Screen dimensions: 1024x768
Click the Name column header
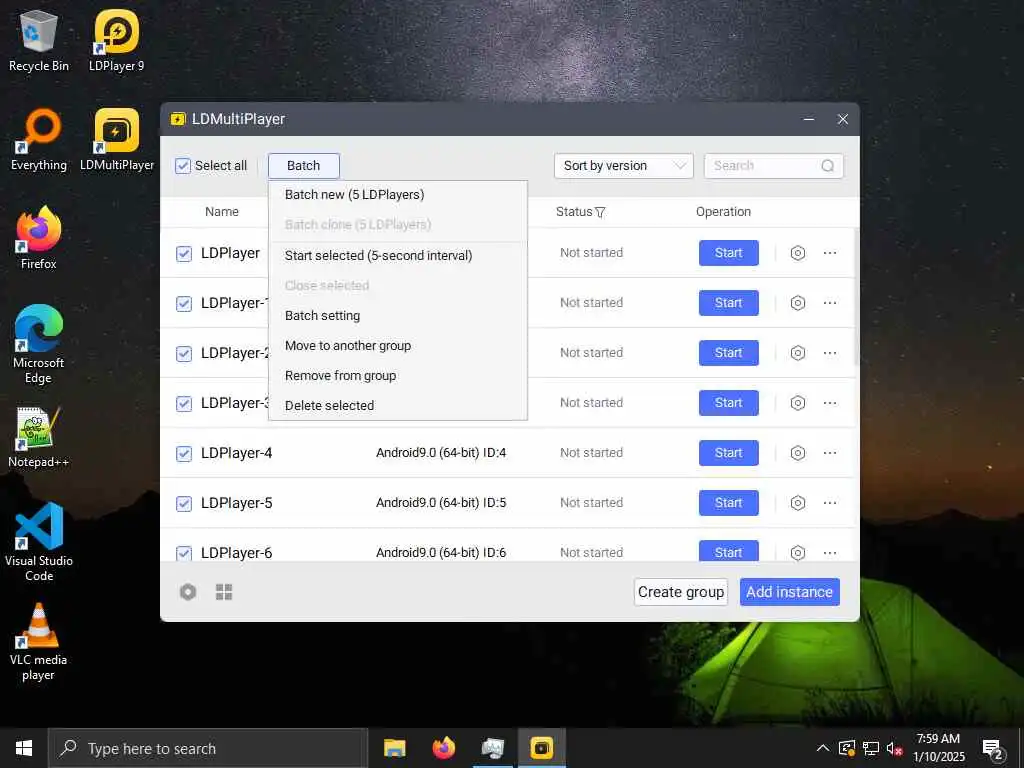pyautogui.click(x=222, y=212)
